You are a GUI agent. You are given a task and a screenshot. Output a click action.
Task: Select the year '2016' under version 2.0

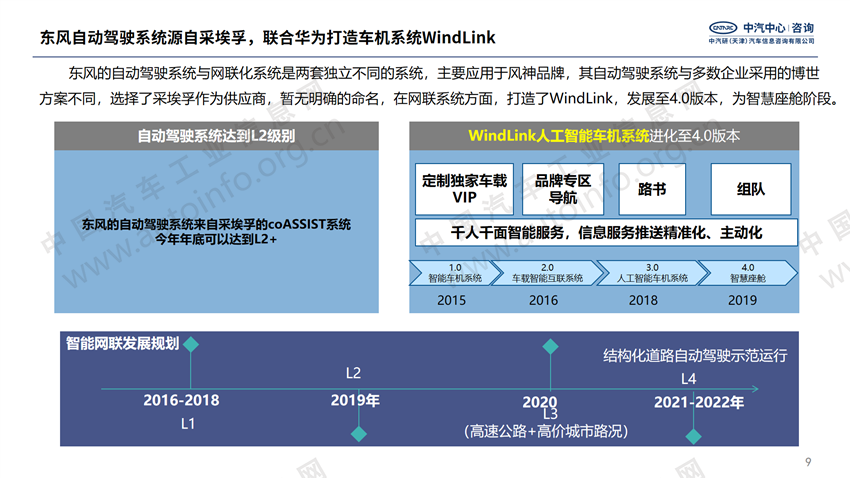[x=544, y=300]
